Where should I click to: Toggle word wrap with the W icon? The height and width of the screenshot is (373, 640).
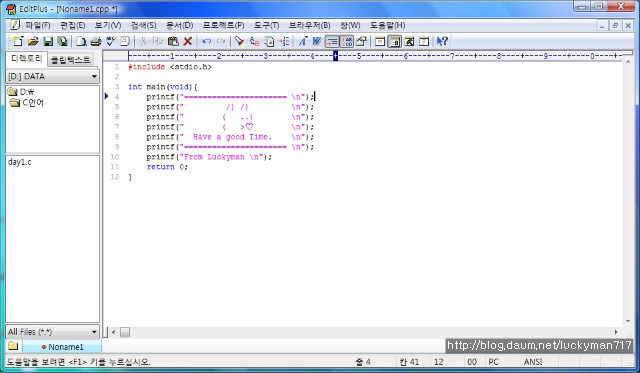(x=317, y=41)
